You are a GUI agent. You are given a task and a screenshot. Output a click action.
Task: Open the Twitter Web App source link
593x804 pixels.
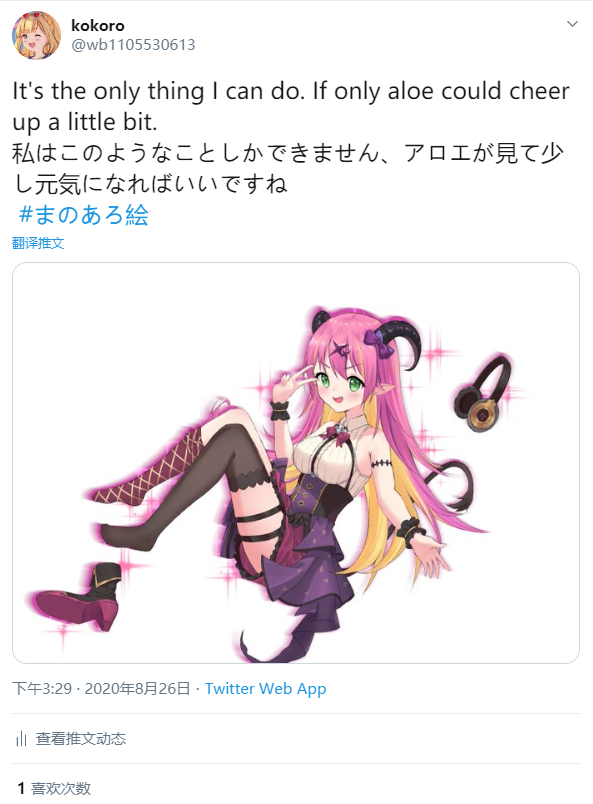pyautogui.click(x=265, y=689)
